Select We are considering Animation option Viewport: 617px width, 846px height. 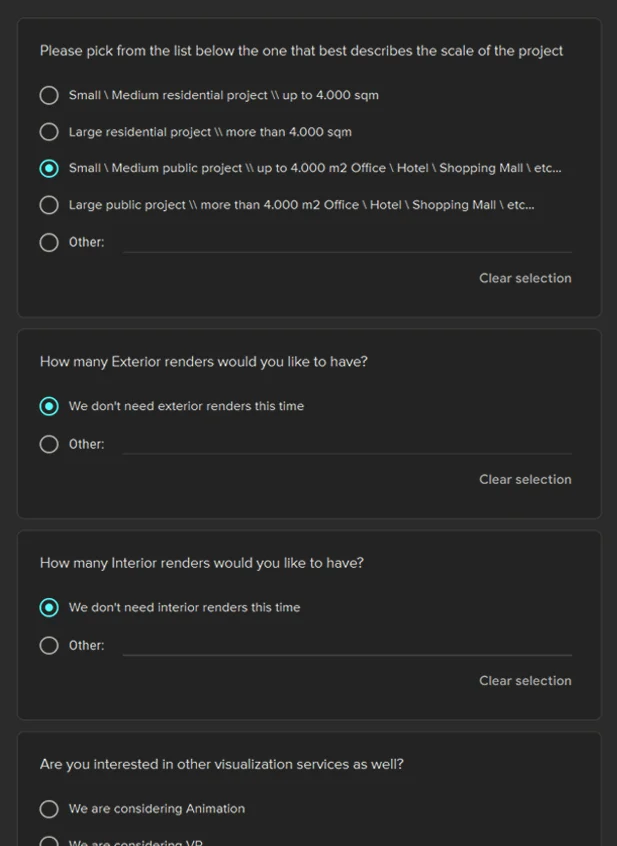click(49, 808)
